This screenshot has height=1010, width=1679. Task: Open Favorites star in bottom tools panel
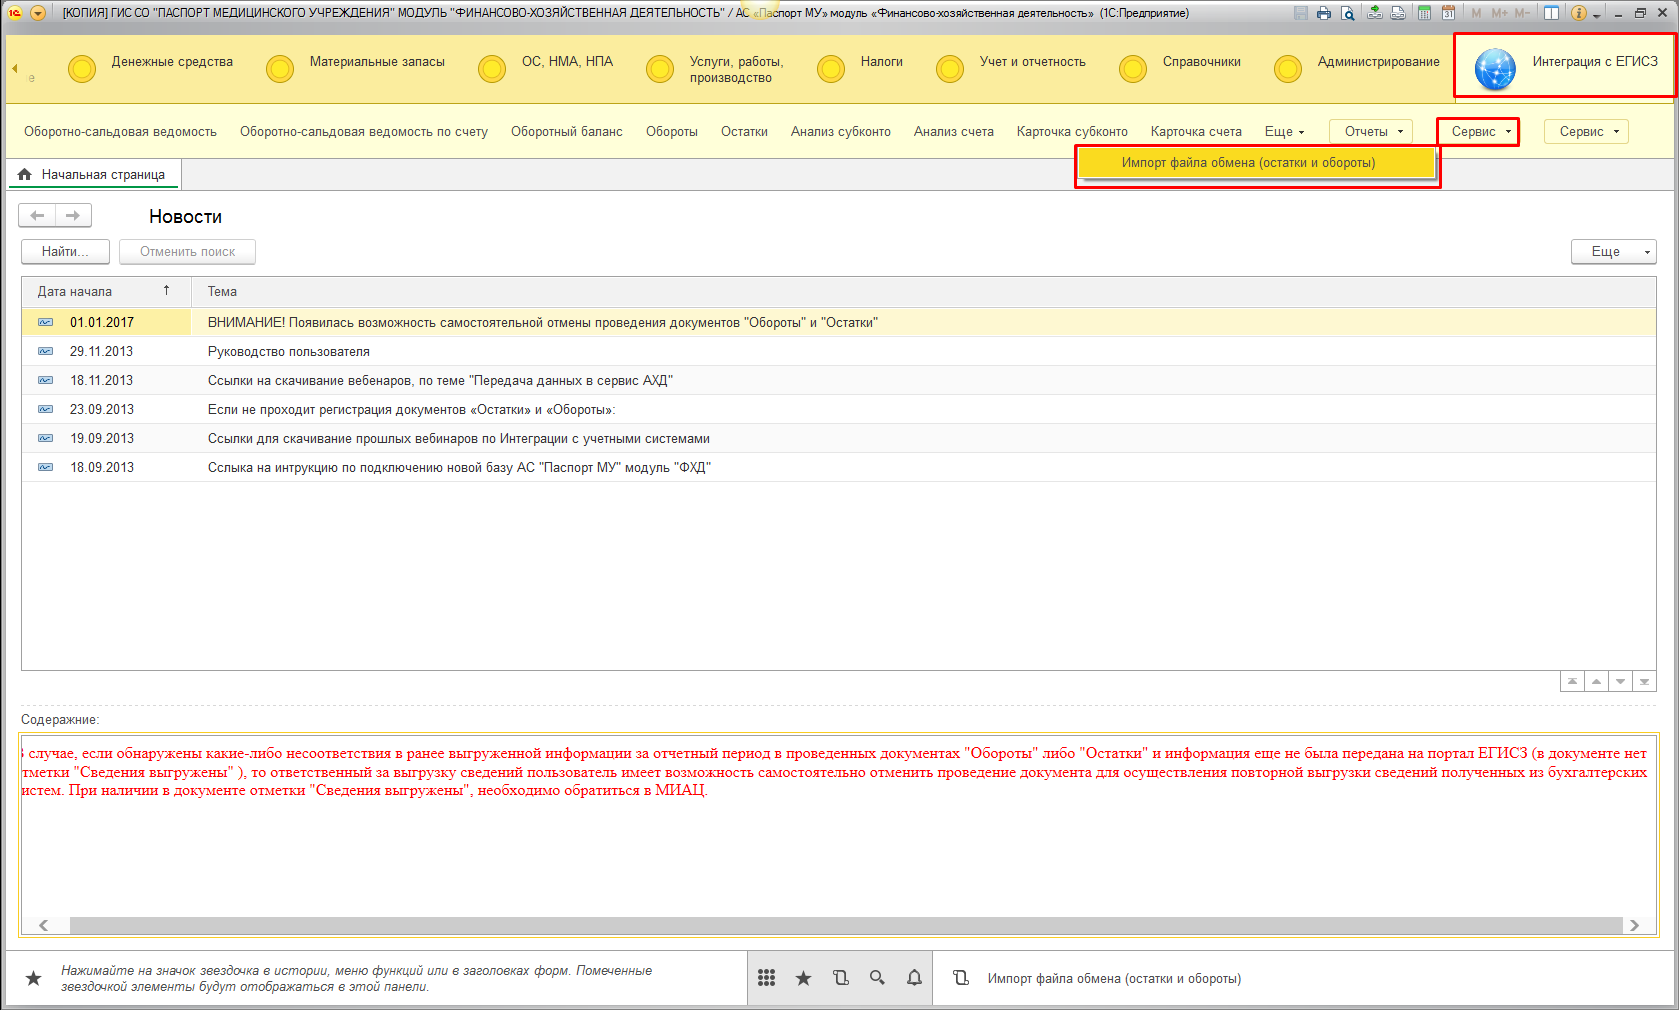pos(803,978)
